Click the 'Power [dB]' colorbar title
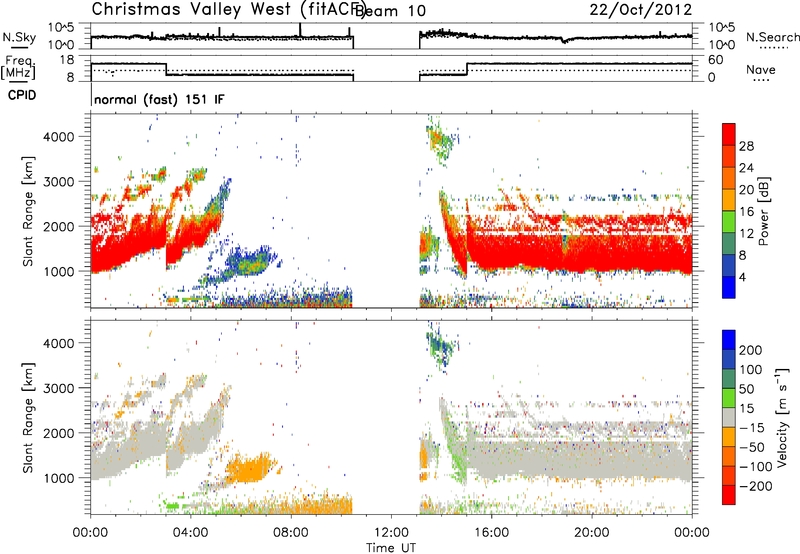 point(763,211)
